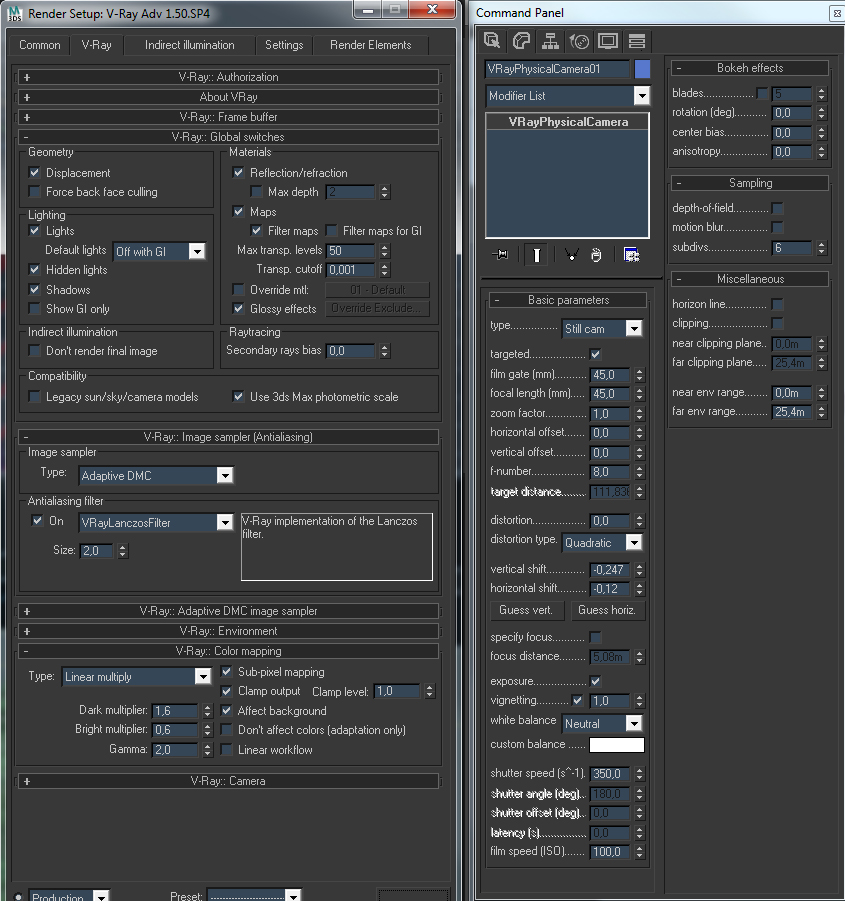Open the Create tab in Command Panel
The height and width of the screenshot is (901, 845).
click(492, 41)
